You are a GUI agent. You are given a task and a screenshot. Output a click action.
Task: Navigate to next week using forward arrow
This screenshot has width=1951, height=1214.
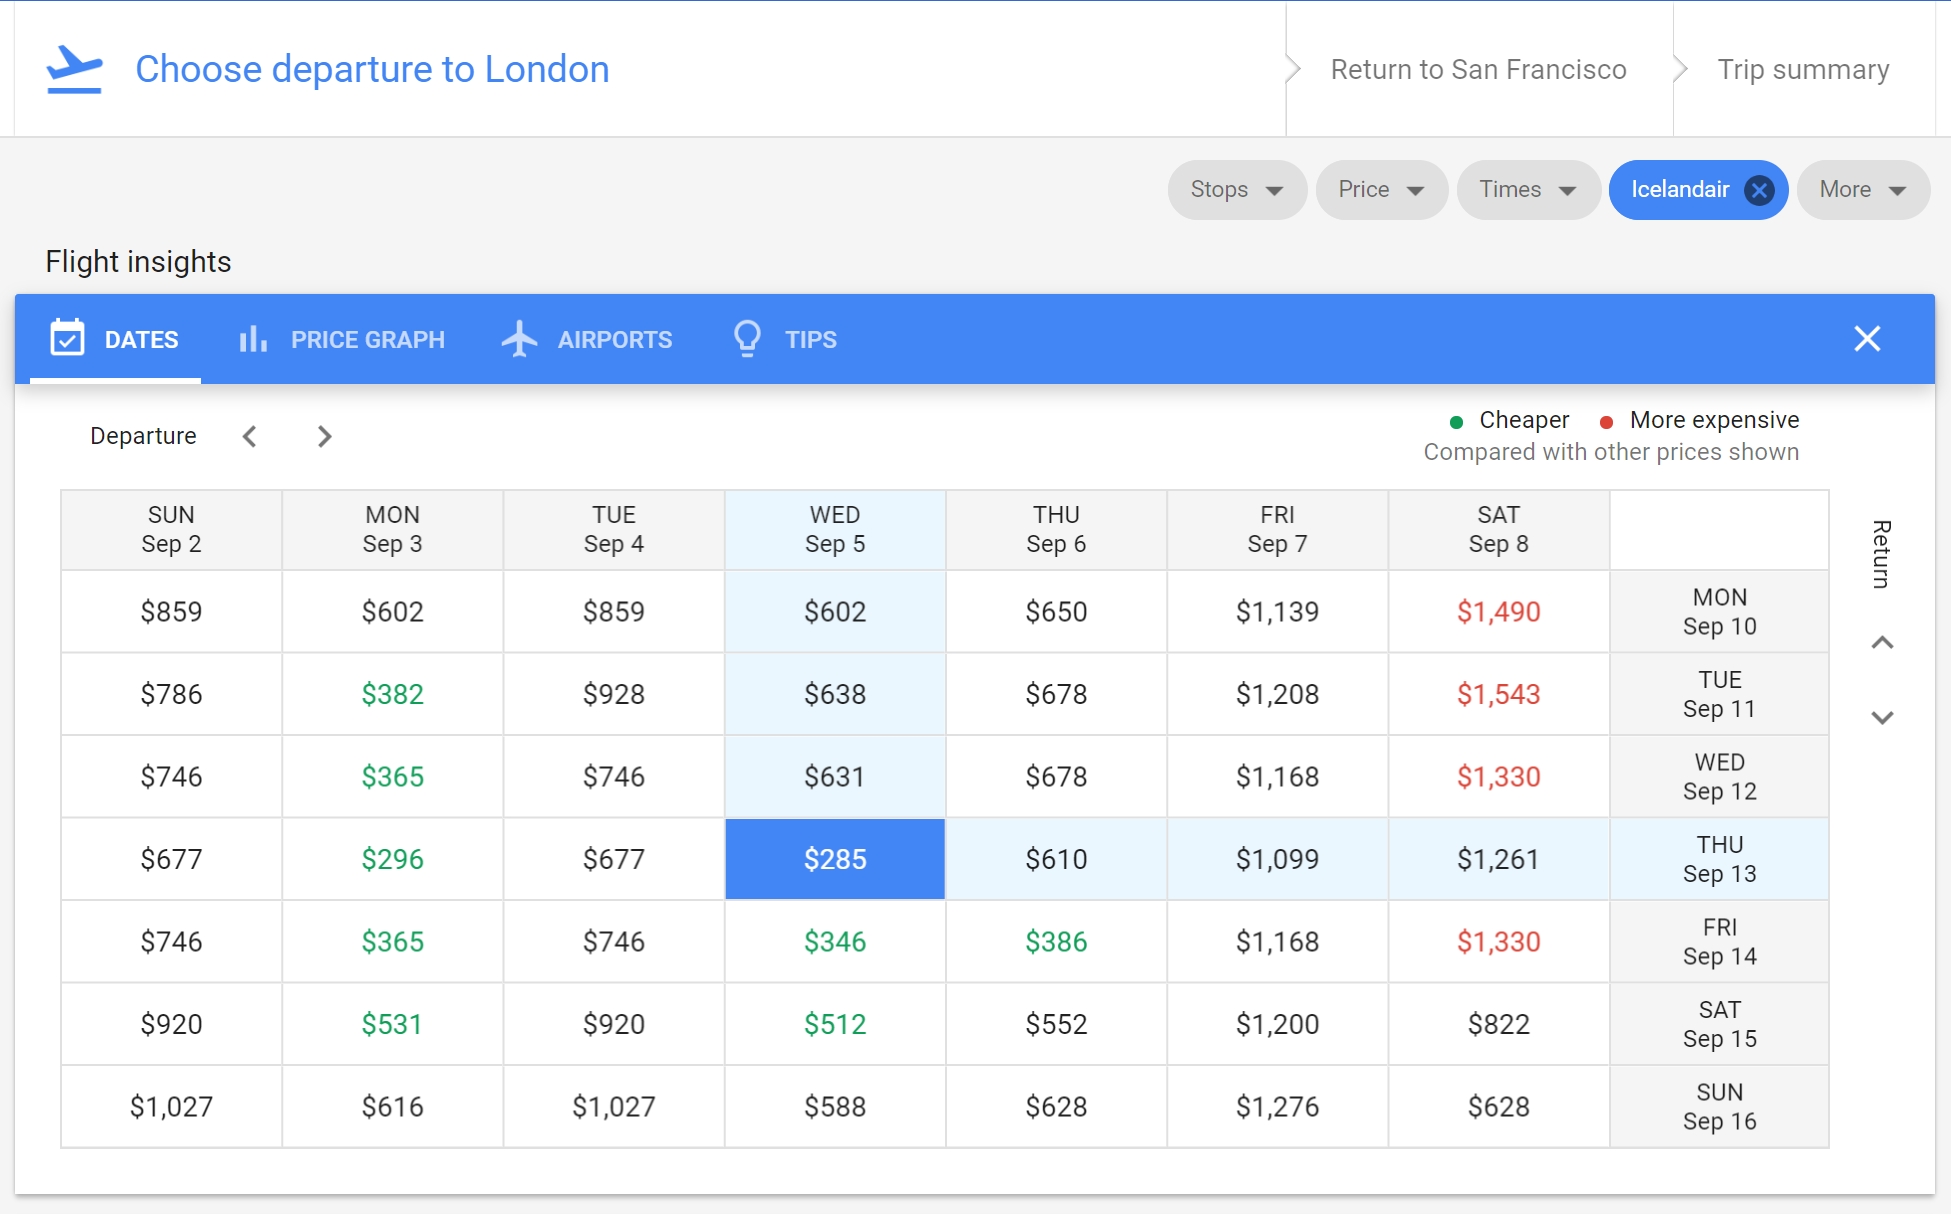pos(323,435)
